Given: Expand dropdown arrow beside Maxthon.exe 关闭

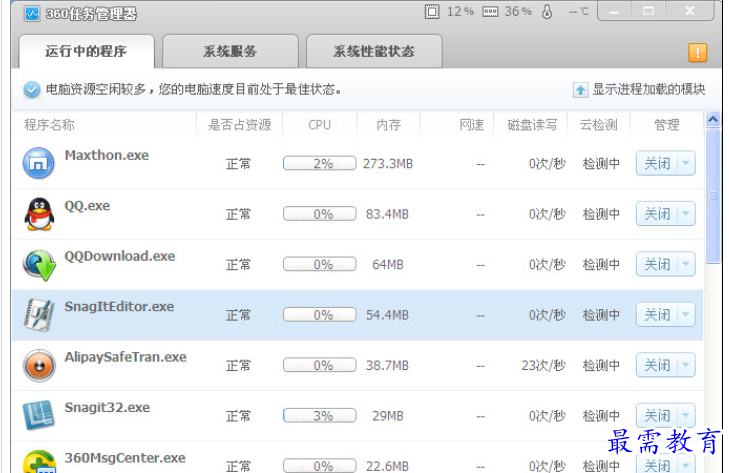Looking at the screenshot, I should (686, 163).
